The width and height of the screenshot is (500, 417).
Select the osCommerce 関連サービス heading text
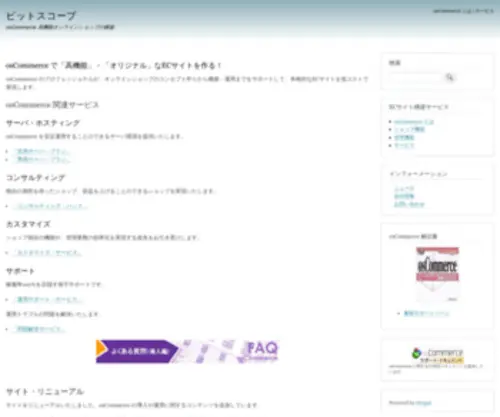[52, 105]
